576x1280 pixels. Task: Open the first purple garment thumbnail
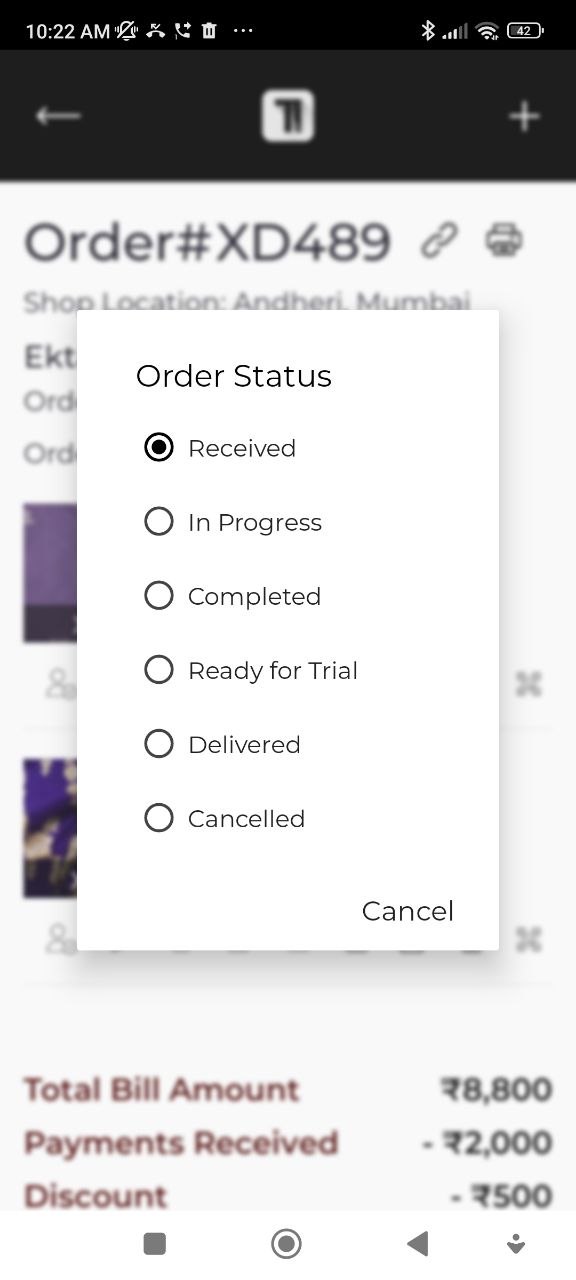[50, 572]
